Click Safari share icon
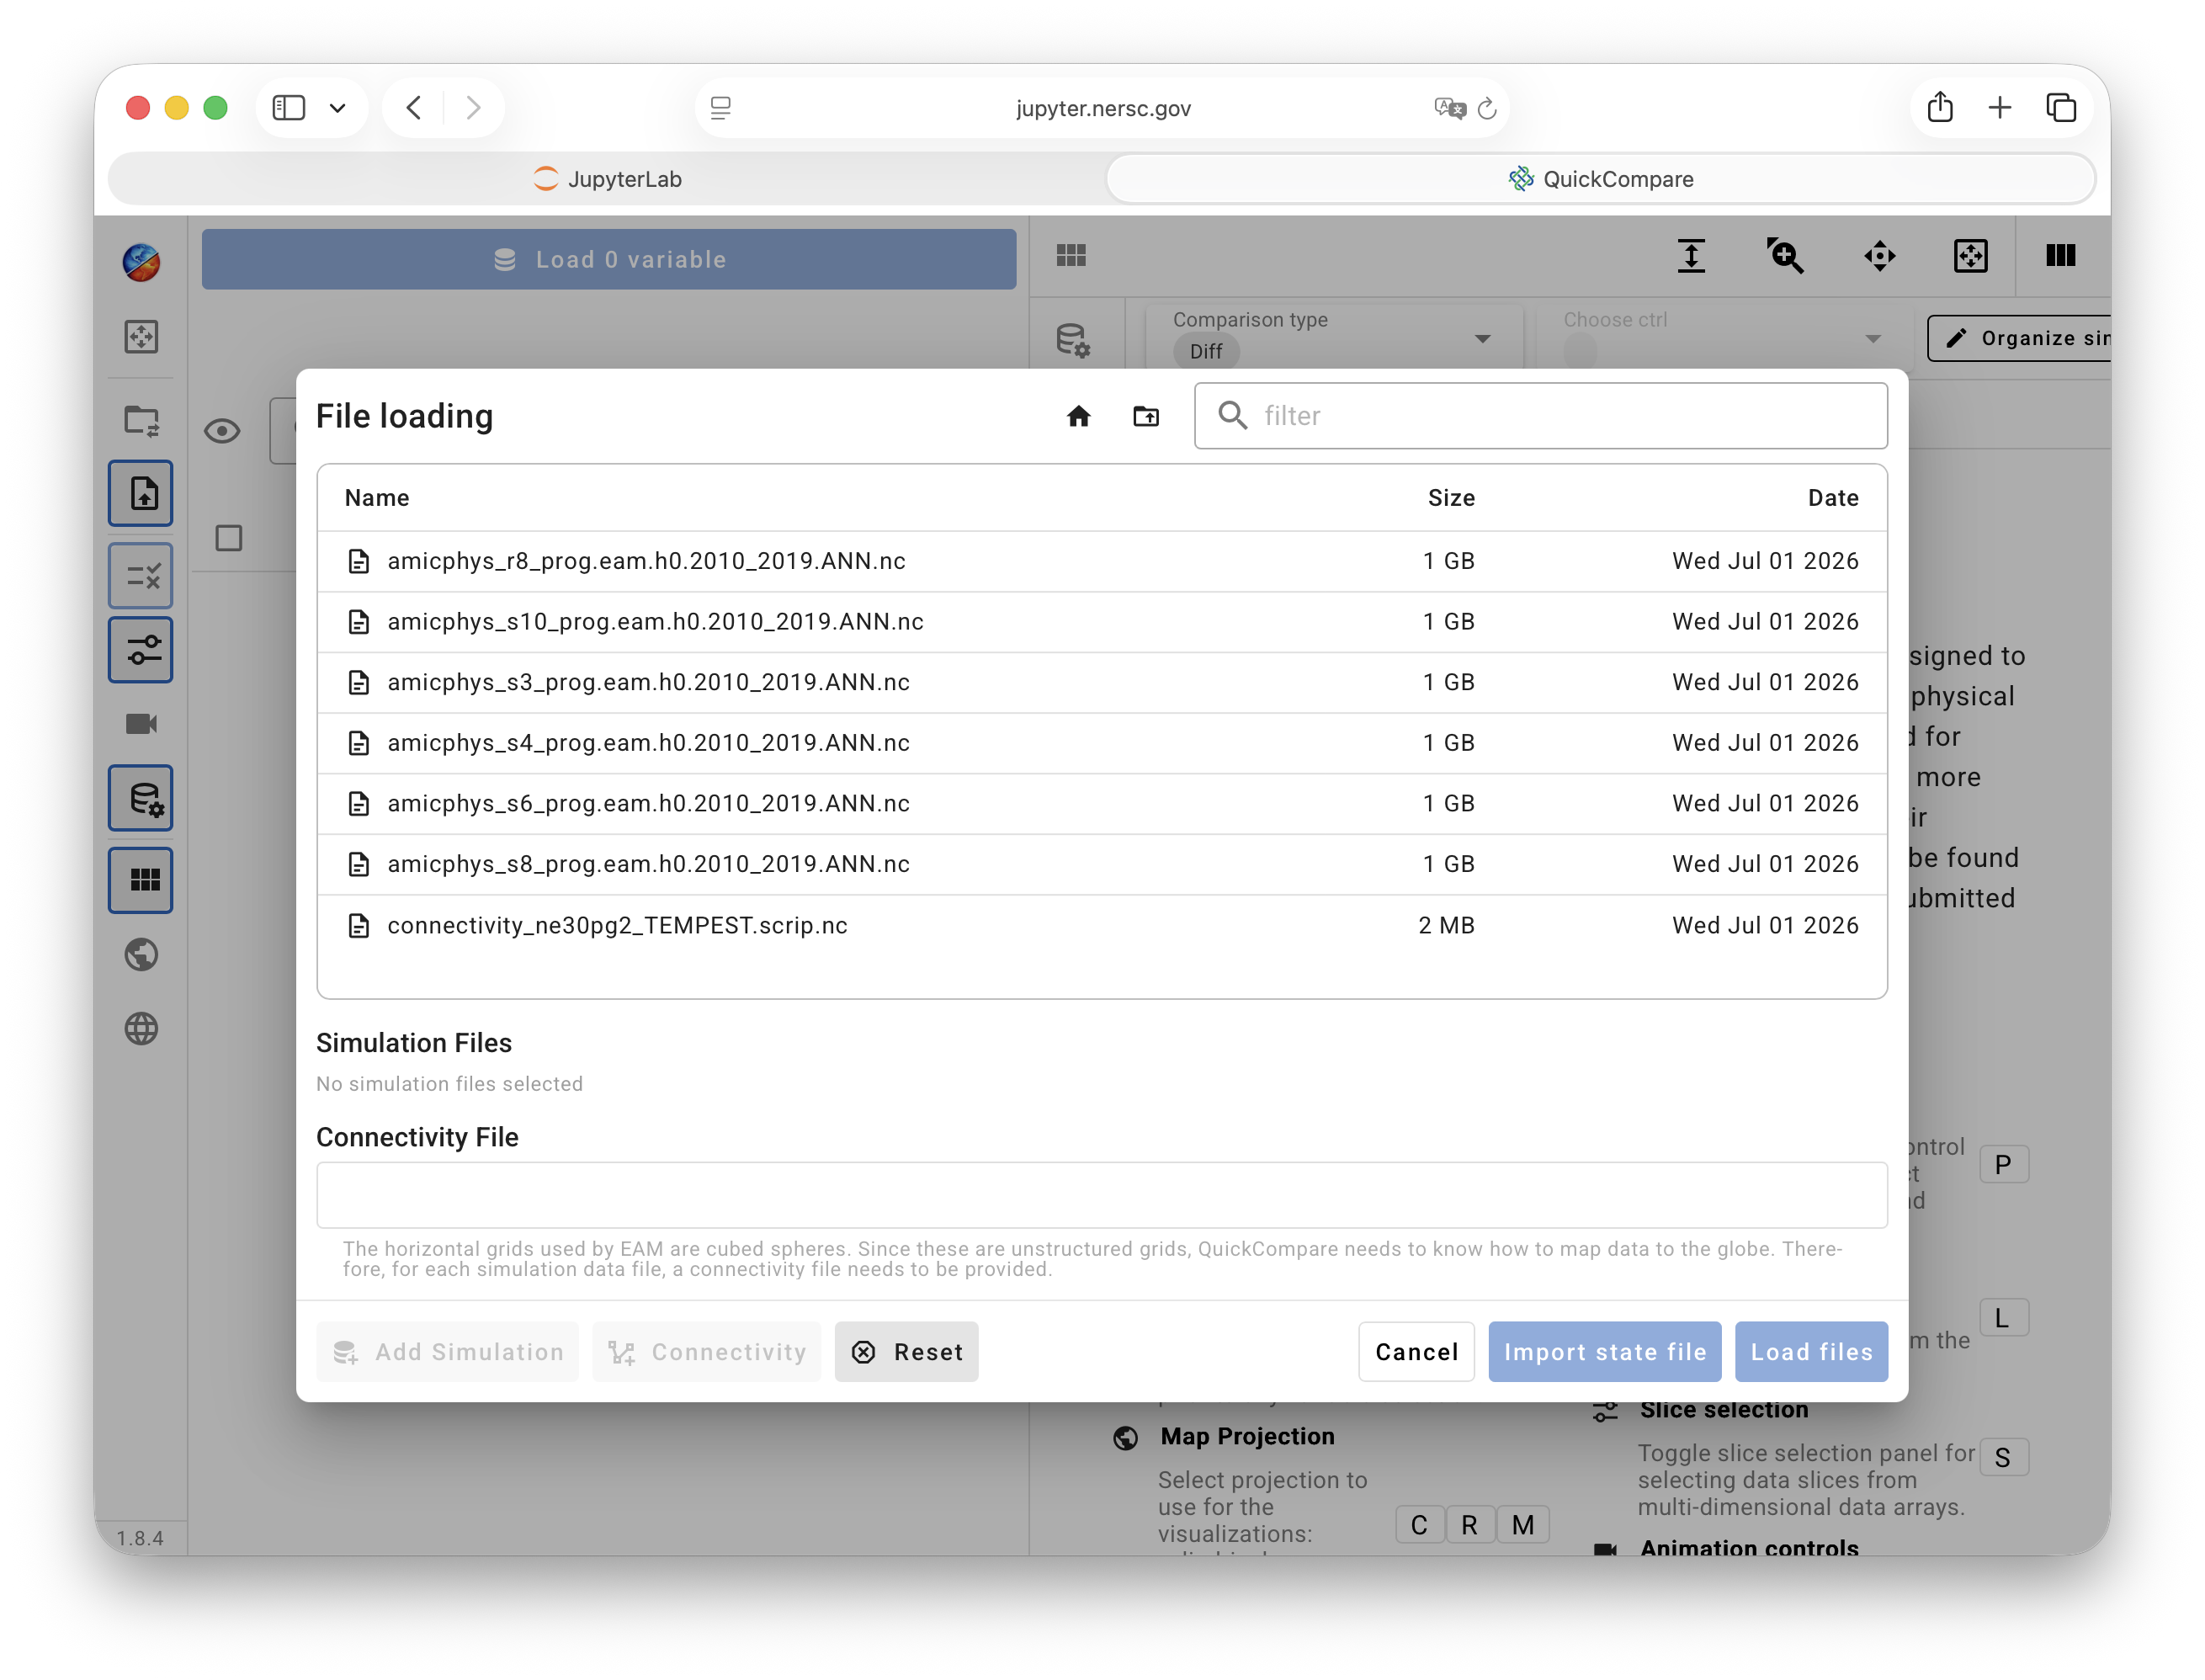2205x1680 pixels. click(1940, 107)
